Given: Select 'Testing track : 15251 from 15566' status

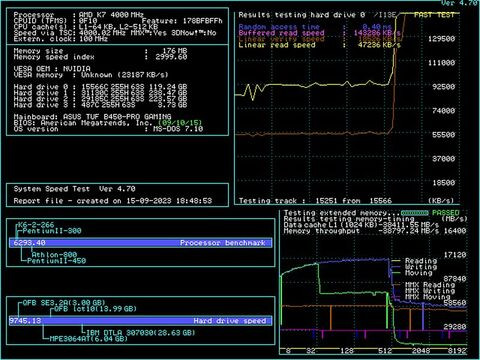Looking at the screenshot, I should point(315,201).
